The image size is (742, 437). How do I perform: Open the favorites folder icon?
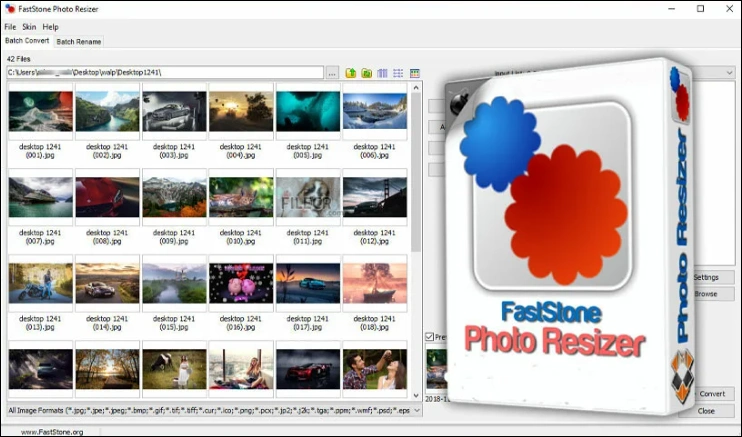click(367, 73)
